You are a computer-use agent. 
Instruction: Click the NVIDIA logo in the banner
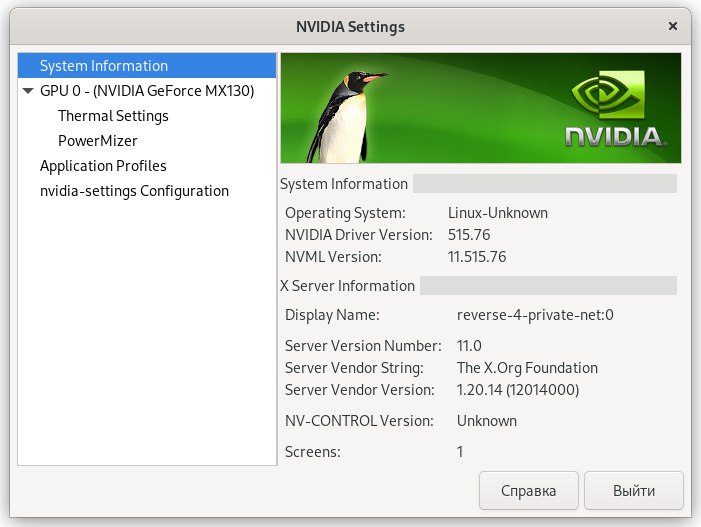615,109
